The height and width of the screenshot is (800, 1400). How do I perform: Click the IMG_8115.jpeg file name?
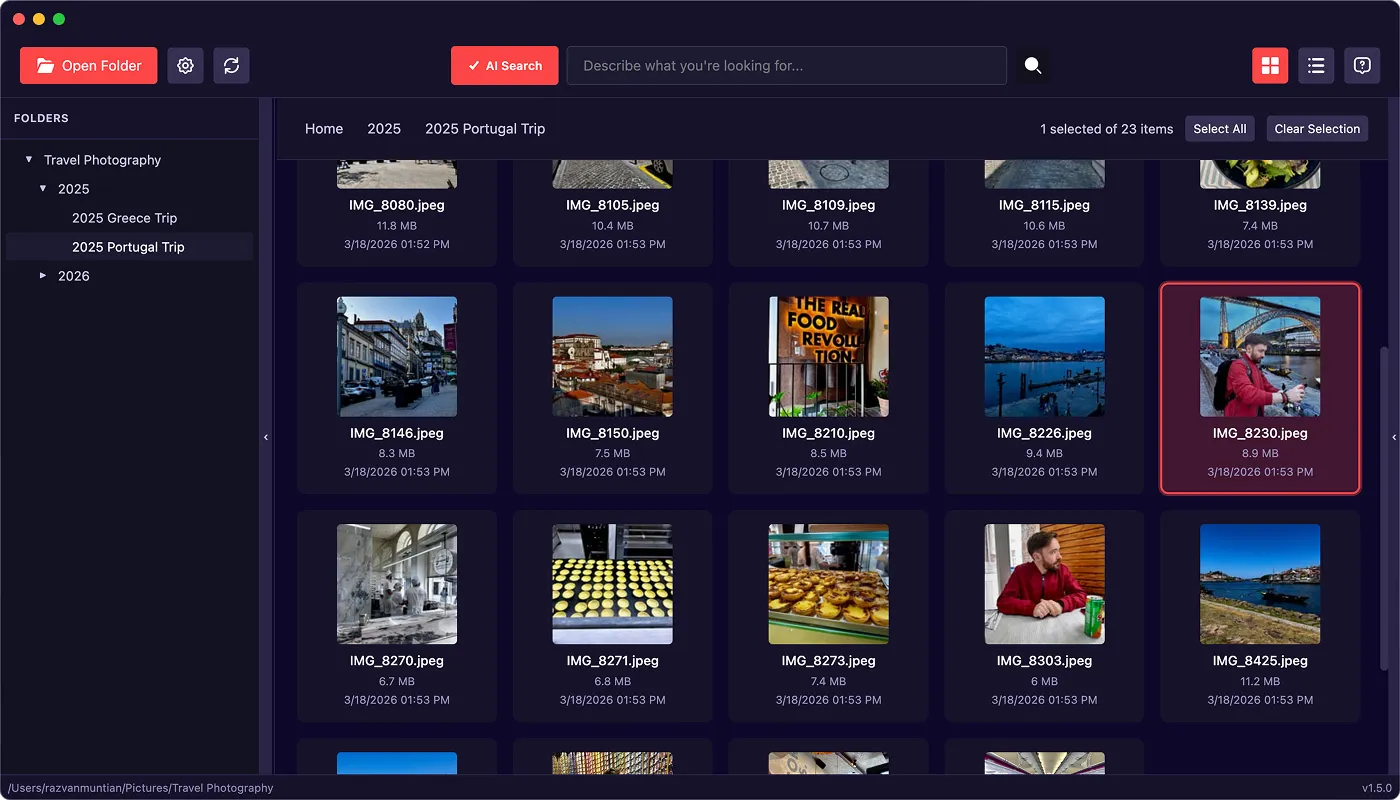[x=1045, y=205]
